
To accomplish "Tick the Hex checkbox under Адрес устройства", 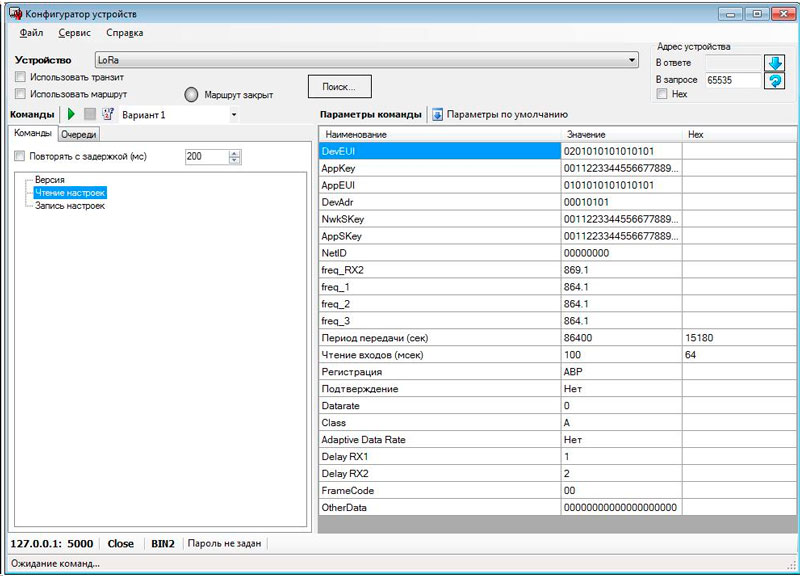I will point(662,94).
